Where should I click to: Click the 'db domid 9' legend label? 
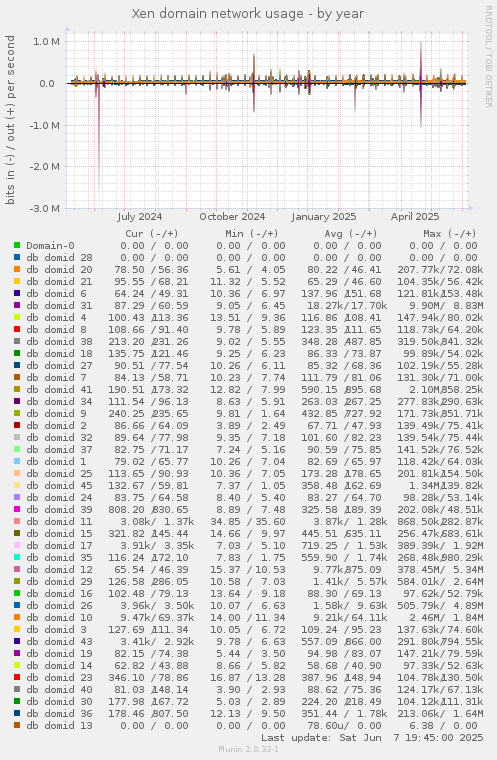[x=56, y=414]
